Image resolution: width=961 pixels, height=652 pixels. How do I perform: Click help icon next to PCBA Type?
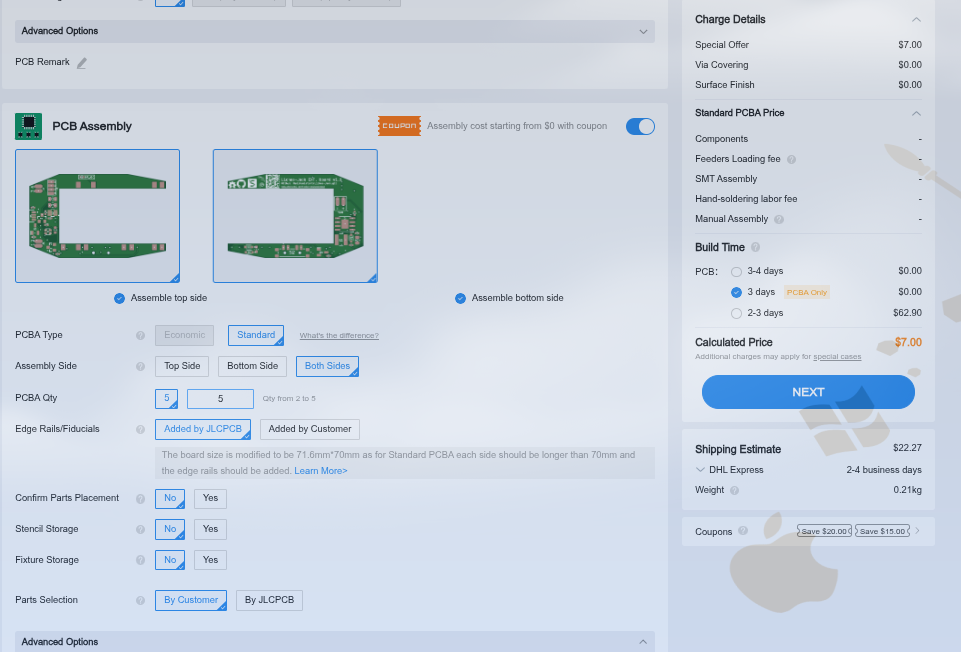click(140, 336)
